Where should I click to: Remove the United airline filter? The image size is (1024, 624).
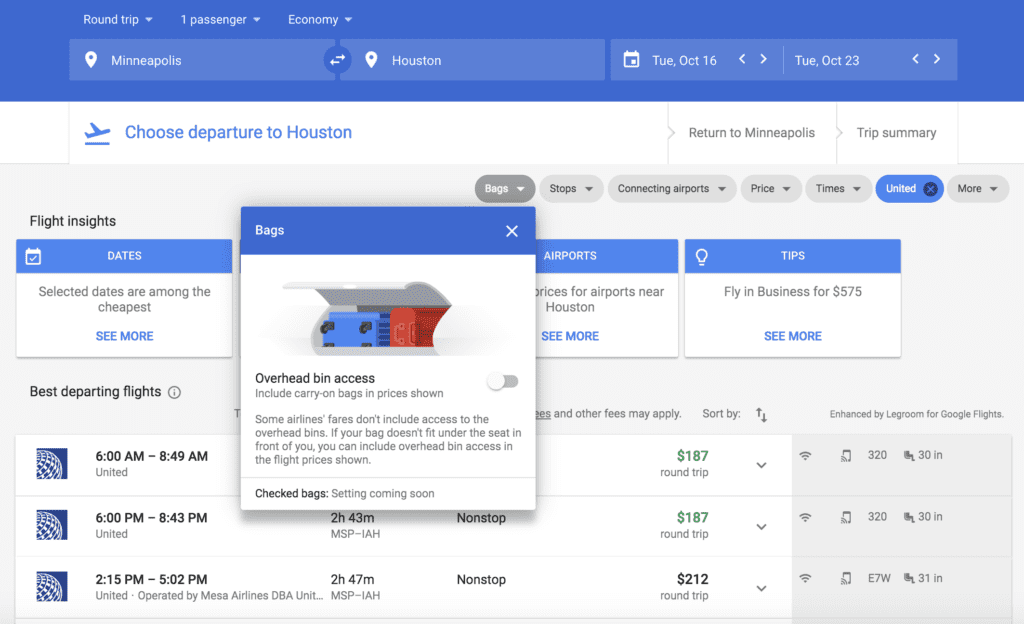pos(930,189)
